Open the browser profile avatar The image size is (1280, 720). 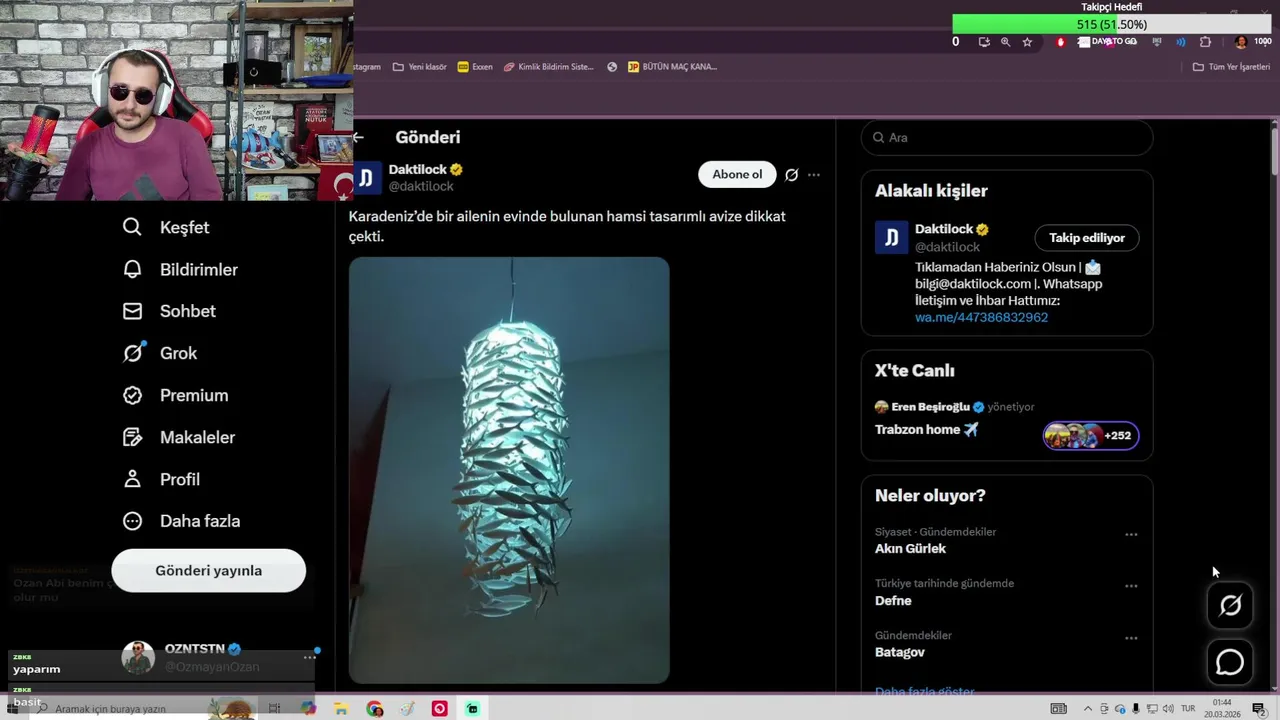tap(1241, 42)
